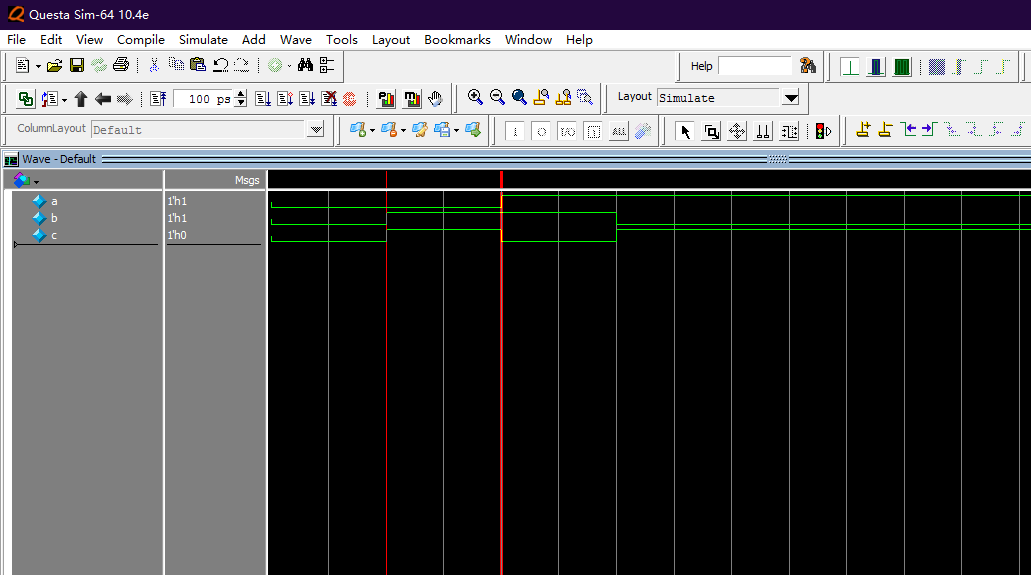Select the Zoom mode tool
The image size is (1031, 575).
coord(711,132)
